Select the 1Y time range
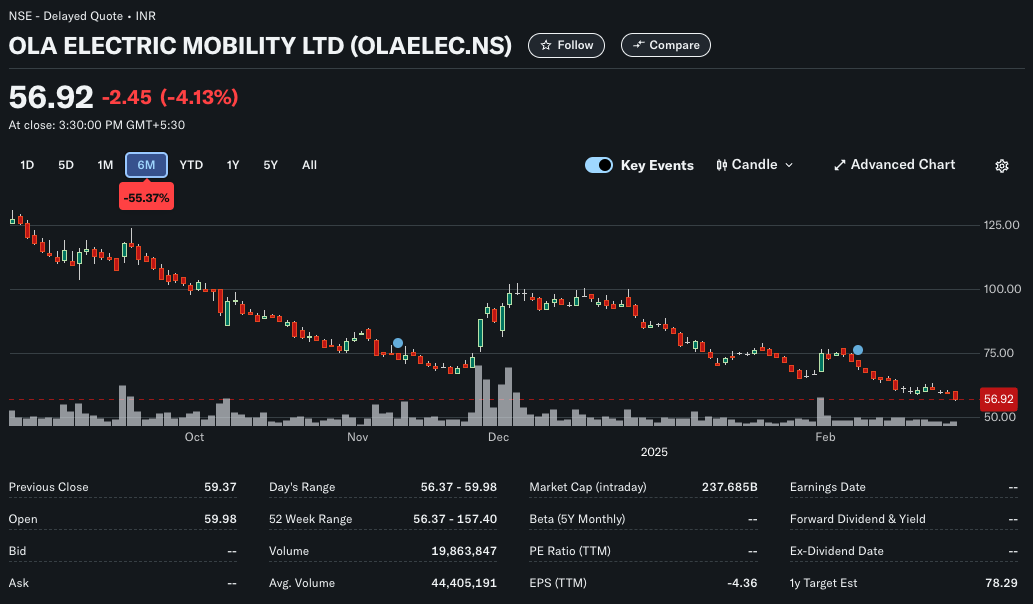Image resolution: width=1033 pixels, height=604 pixels. 233,165
